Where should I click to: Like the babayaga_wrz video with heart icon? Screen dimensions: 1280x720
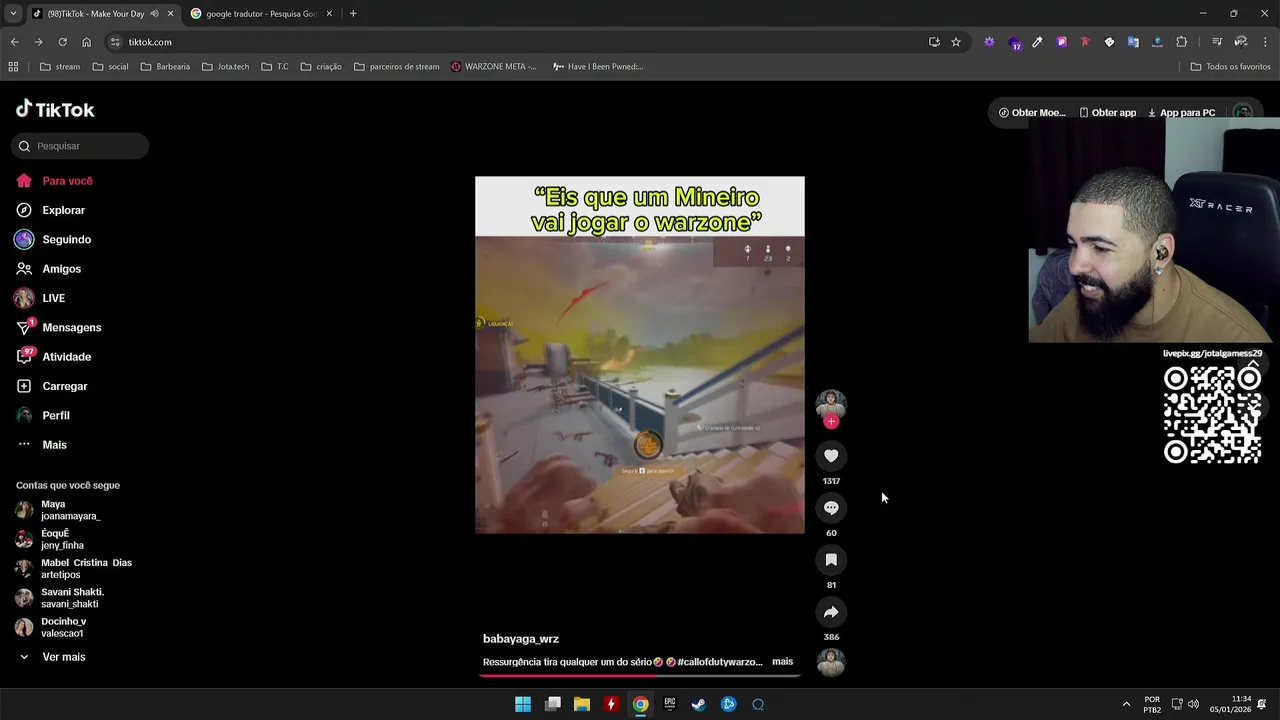click(831, 456)
